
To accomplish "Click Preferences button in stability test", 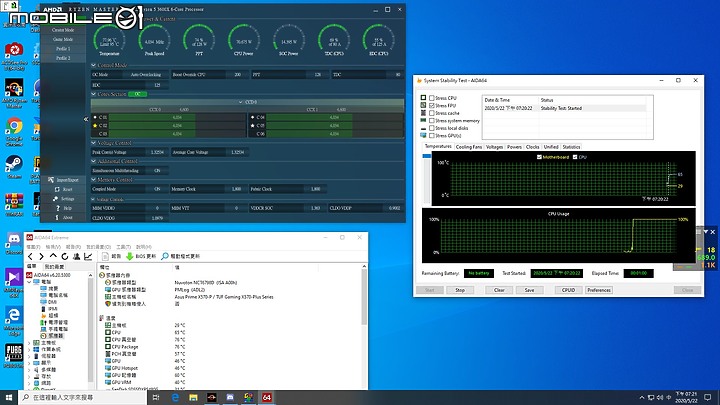I will [599, 290].
